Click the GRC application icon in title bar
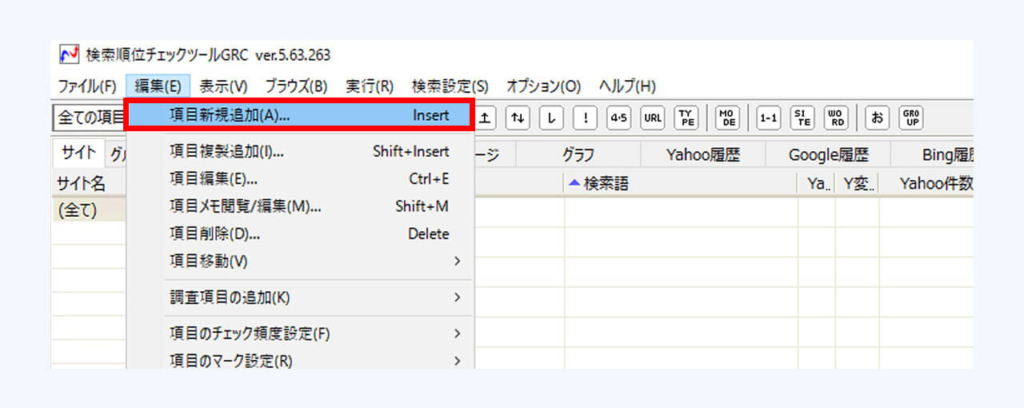 69,55
